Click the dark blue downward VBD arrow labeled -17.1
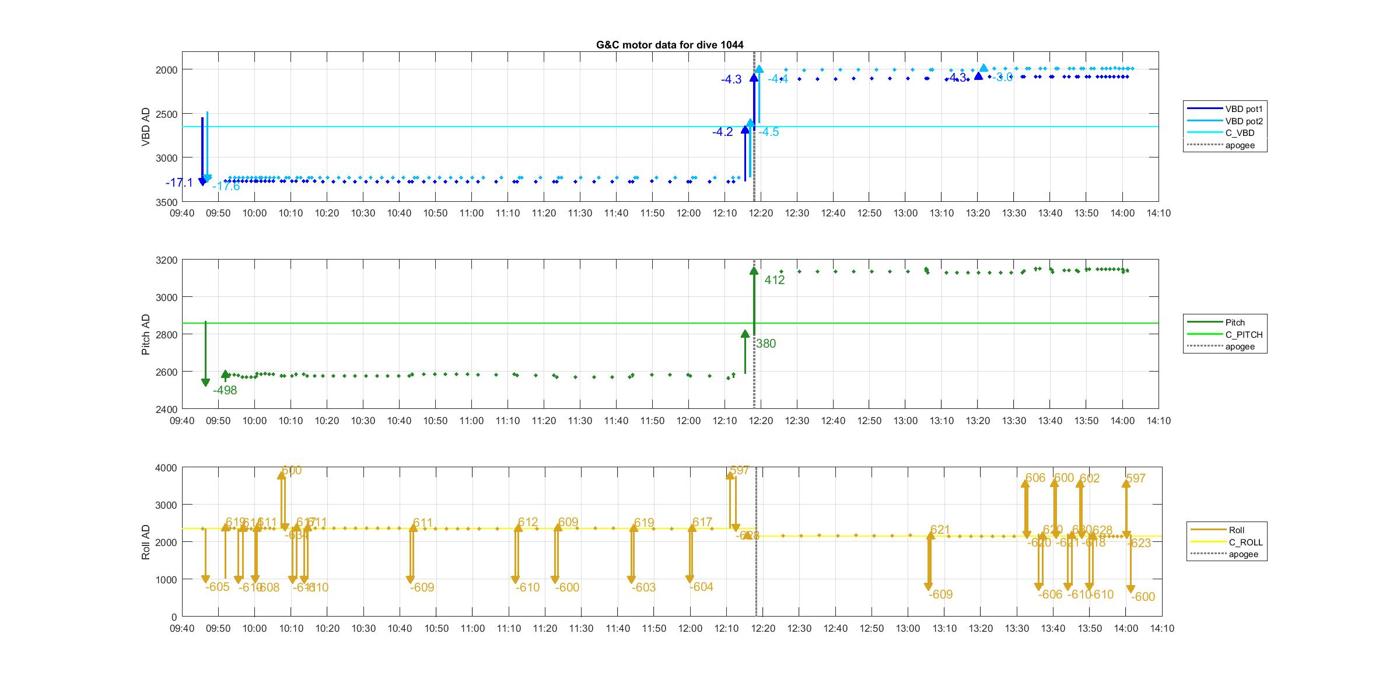 pyautogui.click(x=202, y=151)
